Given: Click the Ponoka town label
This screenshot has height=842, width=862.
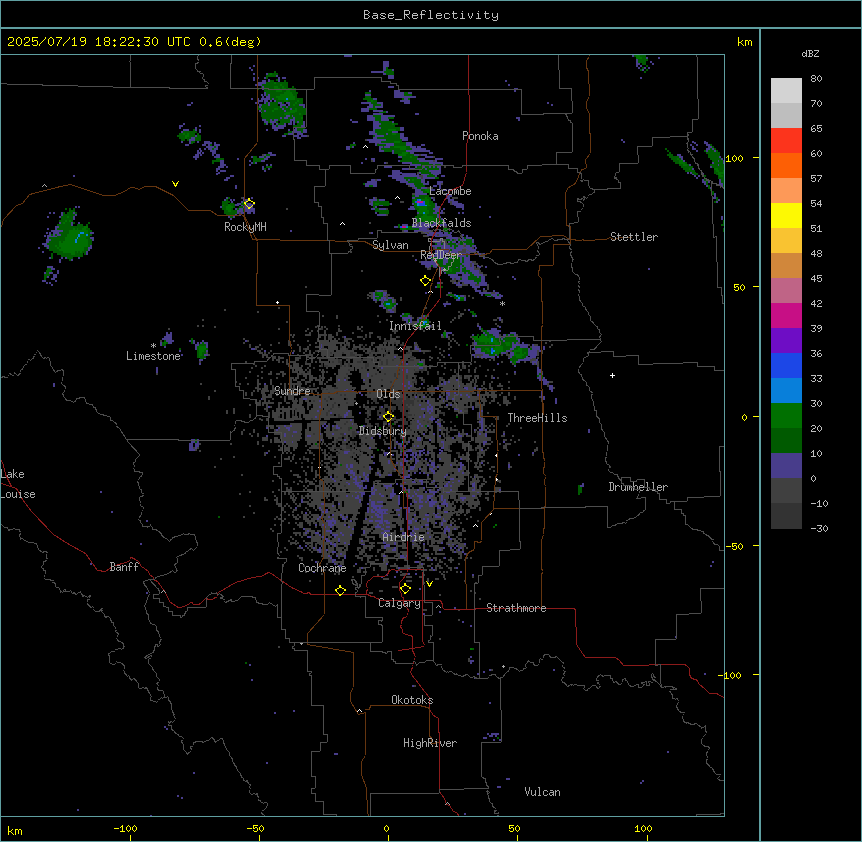Looking at the screenshot, I should click(x=480, y=136).
